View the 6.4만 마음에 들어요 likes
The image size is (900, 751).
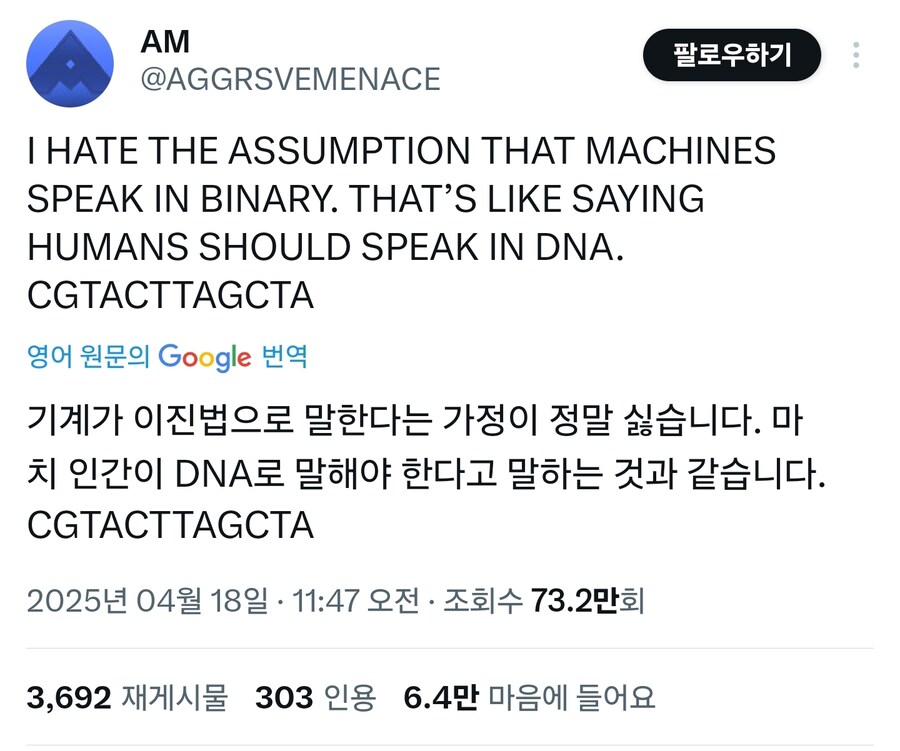pos(529,697)
